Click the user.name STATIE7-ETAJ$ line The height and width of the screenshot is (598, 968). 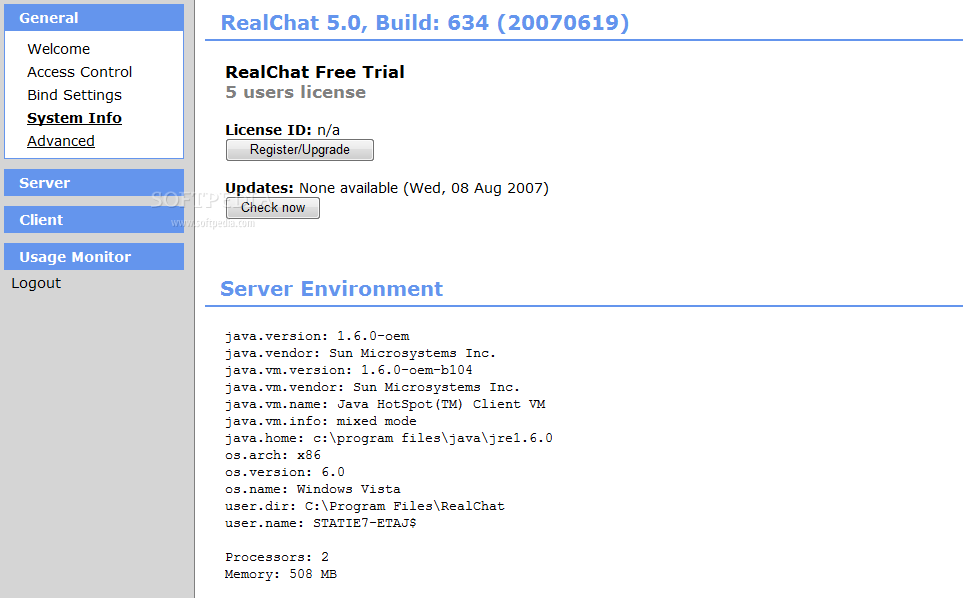pyautogui.click(x=321, y=523)
